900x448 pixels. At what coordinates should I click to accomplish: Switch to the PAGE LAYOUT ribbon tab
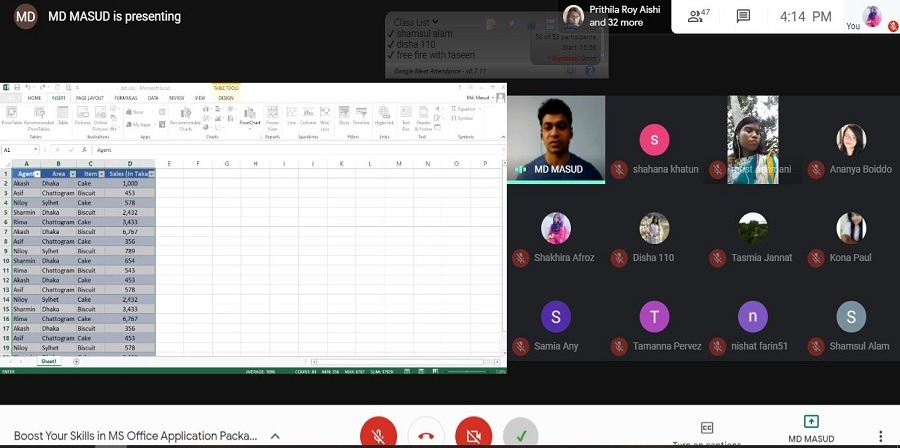[x=90, y=98]
